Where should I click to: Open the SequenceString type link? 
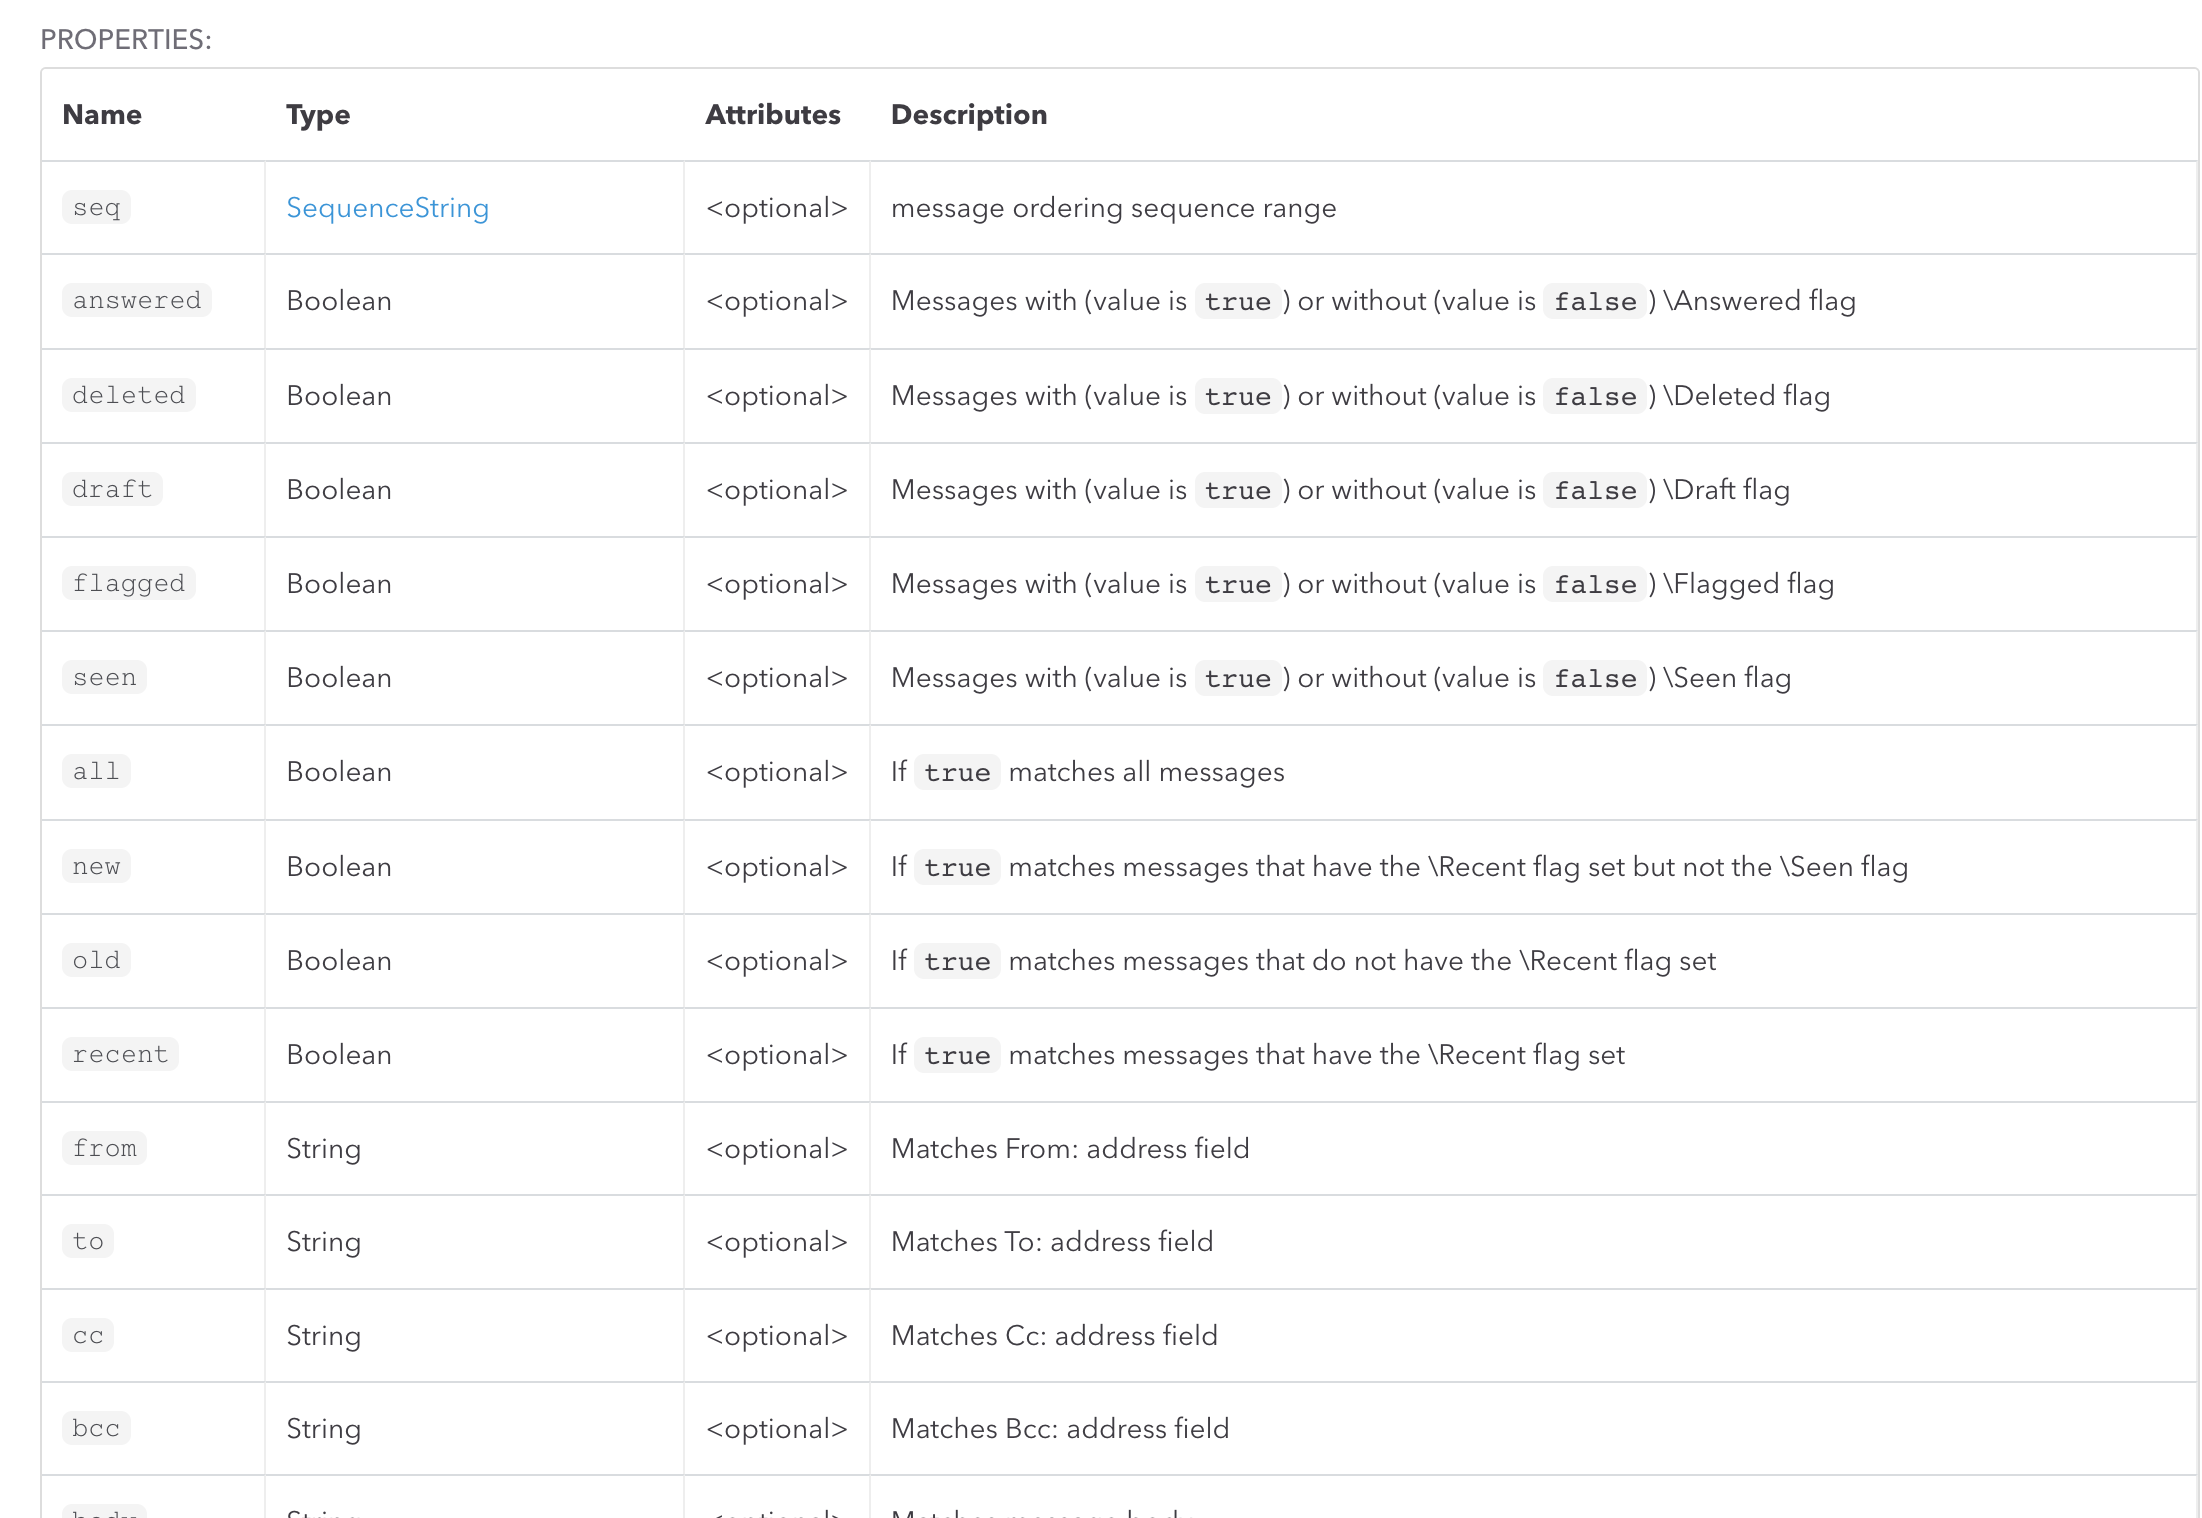(x=388, y=208)
